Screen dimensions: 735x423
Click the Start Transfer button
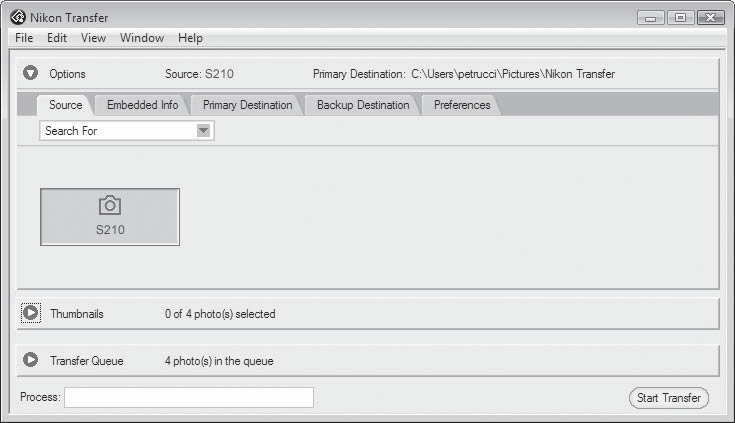click(x=668, y=398)
